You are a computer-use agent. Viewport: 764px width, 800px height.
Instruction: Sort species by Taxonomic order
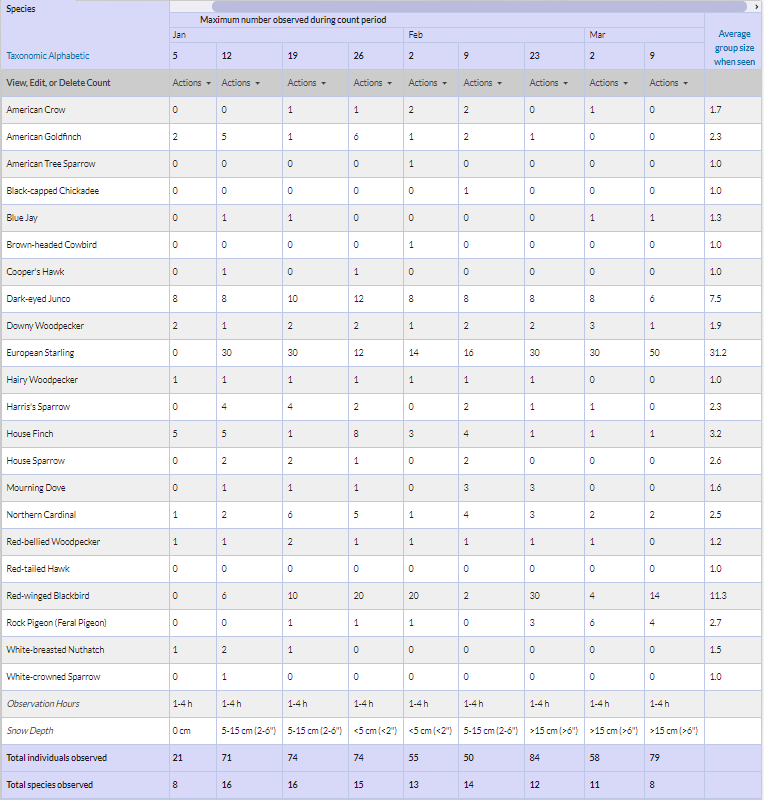pos(26,56)
